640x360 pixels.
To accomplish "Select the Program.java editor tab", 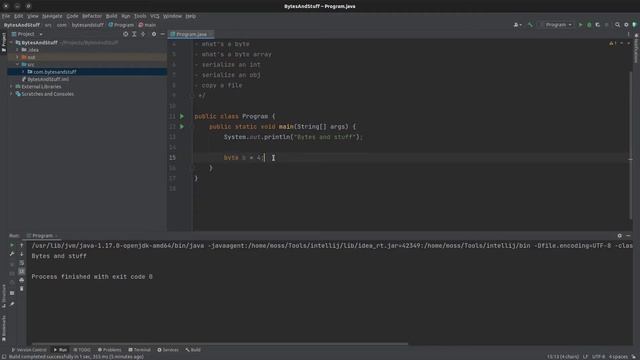I will pyautogui.click(x=191, y=34).
